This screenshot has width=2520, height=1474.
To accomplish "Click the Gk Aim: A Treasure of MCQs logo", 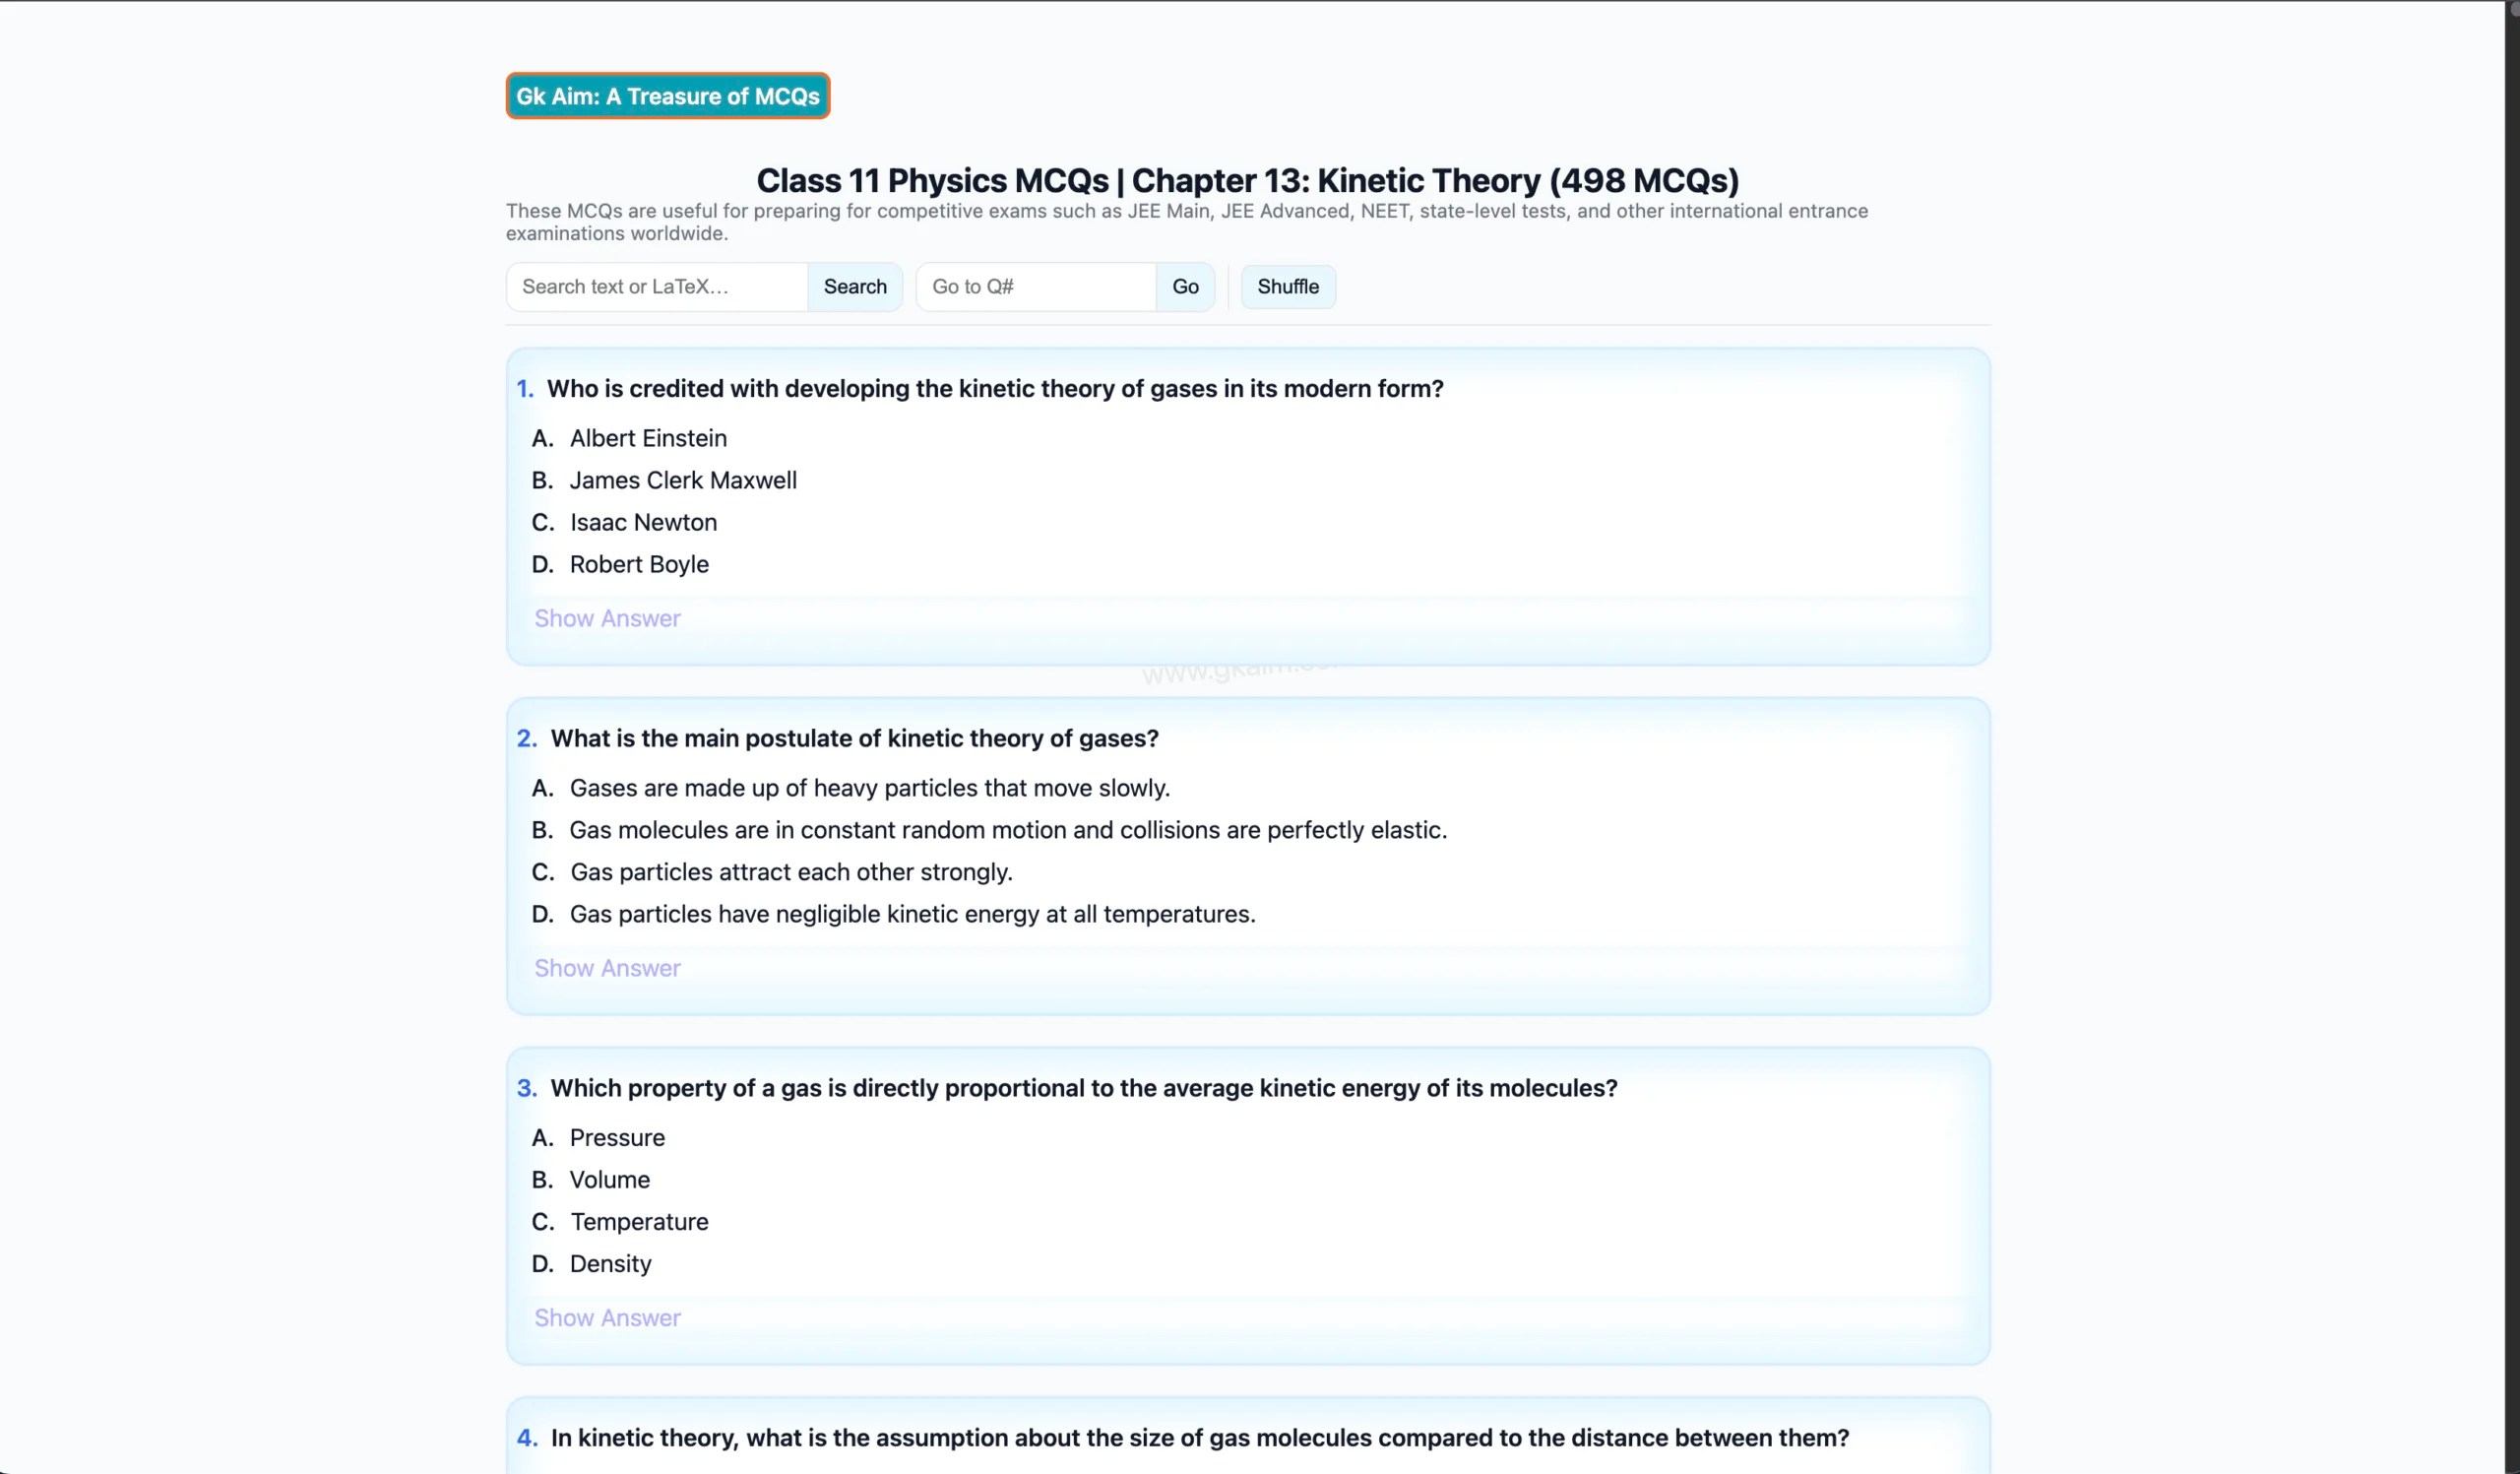I will pyautogui.click(x=667, y=96).
